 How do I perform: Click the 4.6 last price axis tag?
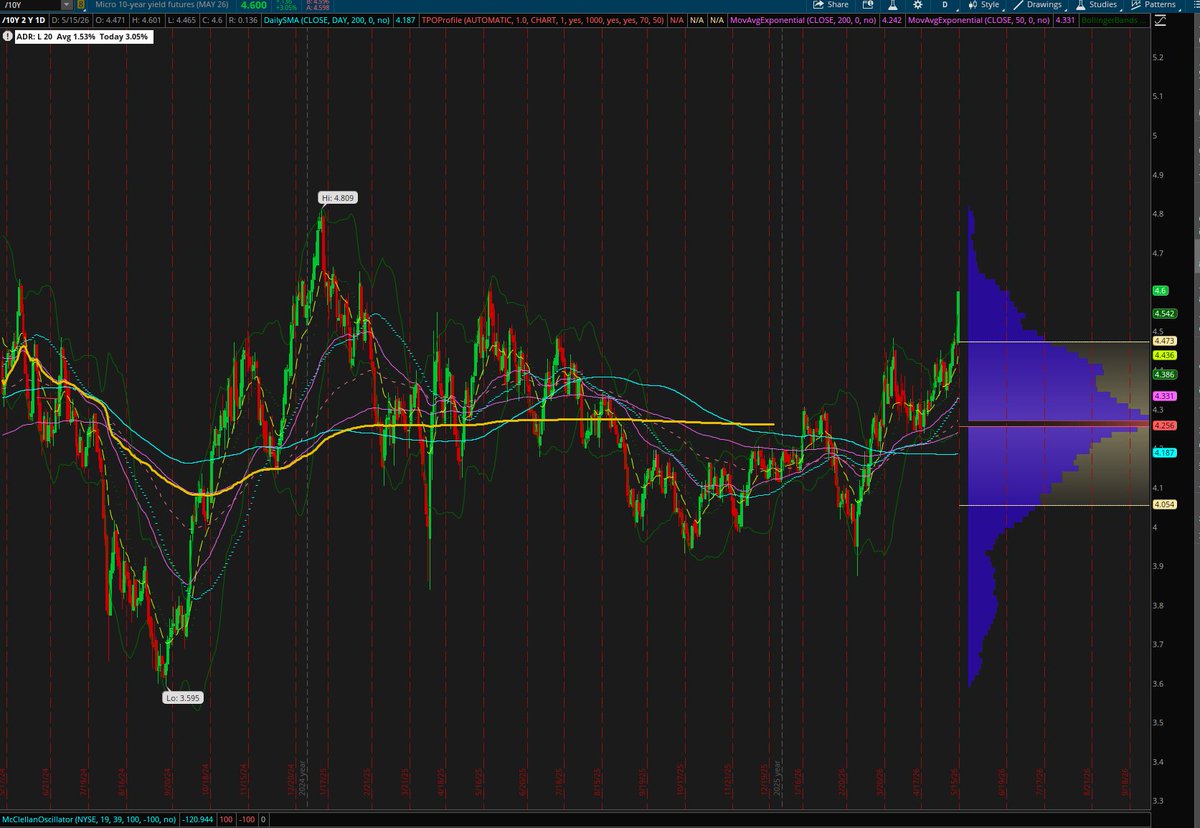pos(1161,290)
